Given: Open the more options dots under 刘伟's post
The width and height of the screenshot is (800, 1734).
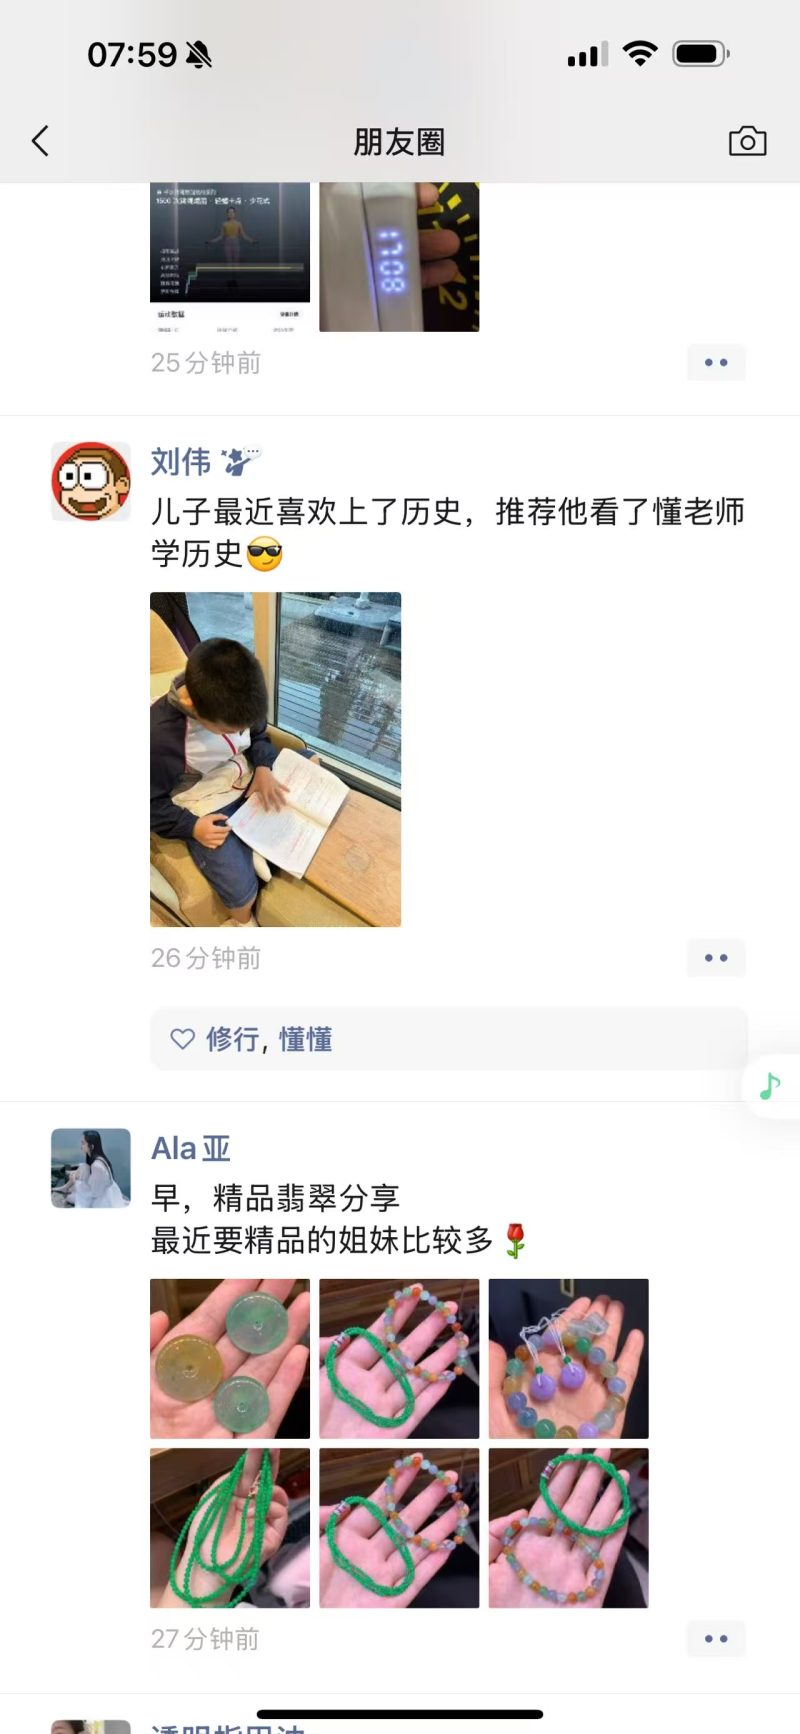Looking at the screenshot, I should [x=716, y=958].
